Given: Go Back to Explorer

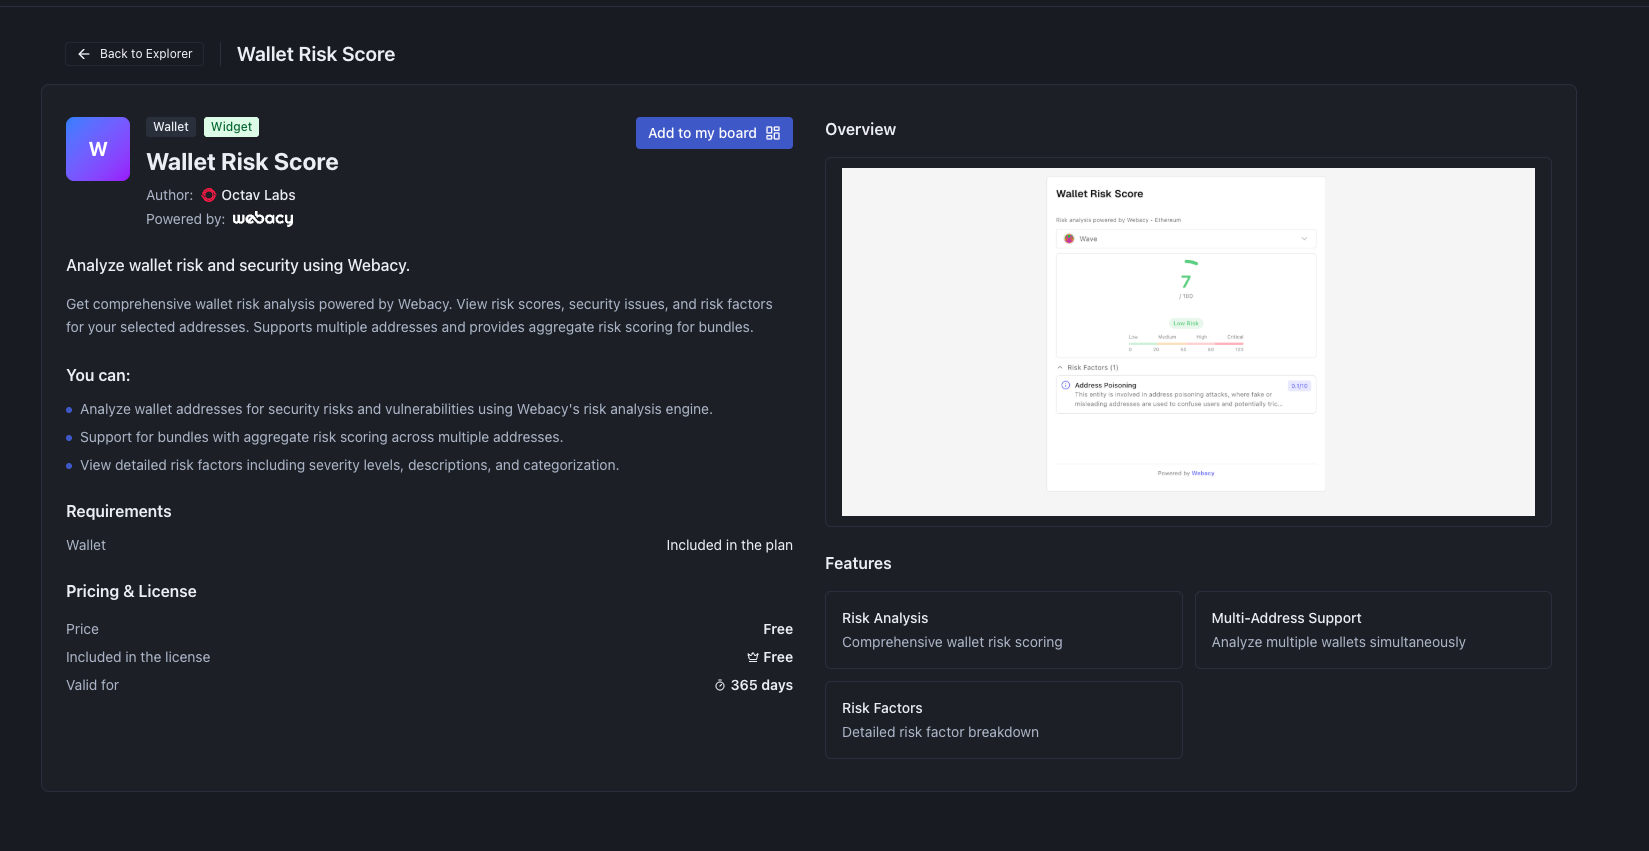Looking at the screenshot, I should pos(135,54).
